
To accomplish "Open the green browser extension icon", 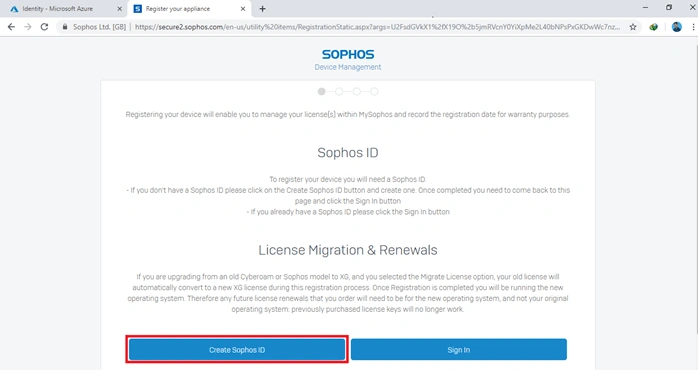I will coord(653,27).
